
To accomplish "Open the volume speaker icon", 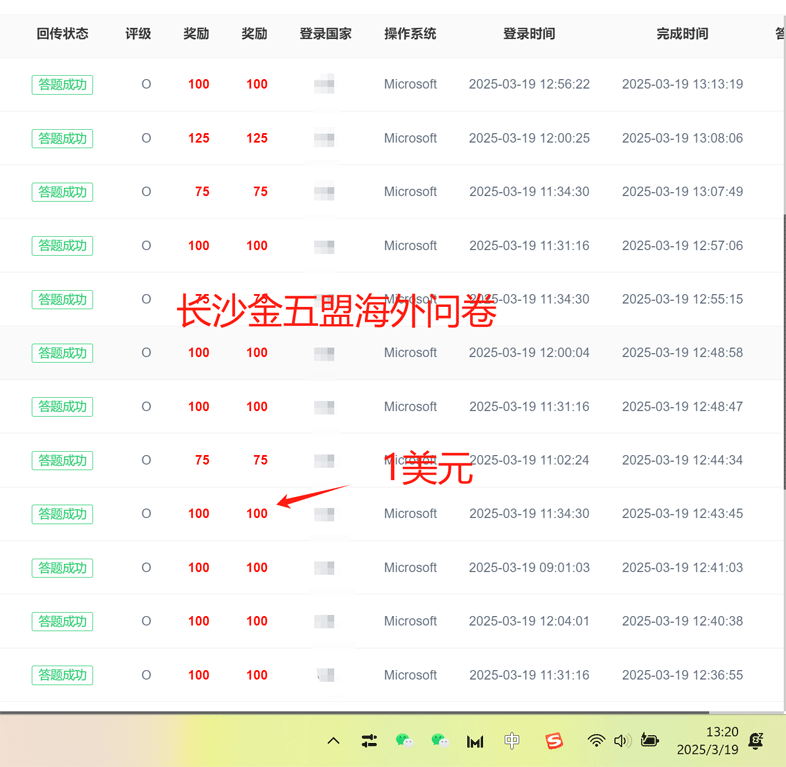I will [622, 740].
